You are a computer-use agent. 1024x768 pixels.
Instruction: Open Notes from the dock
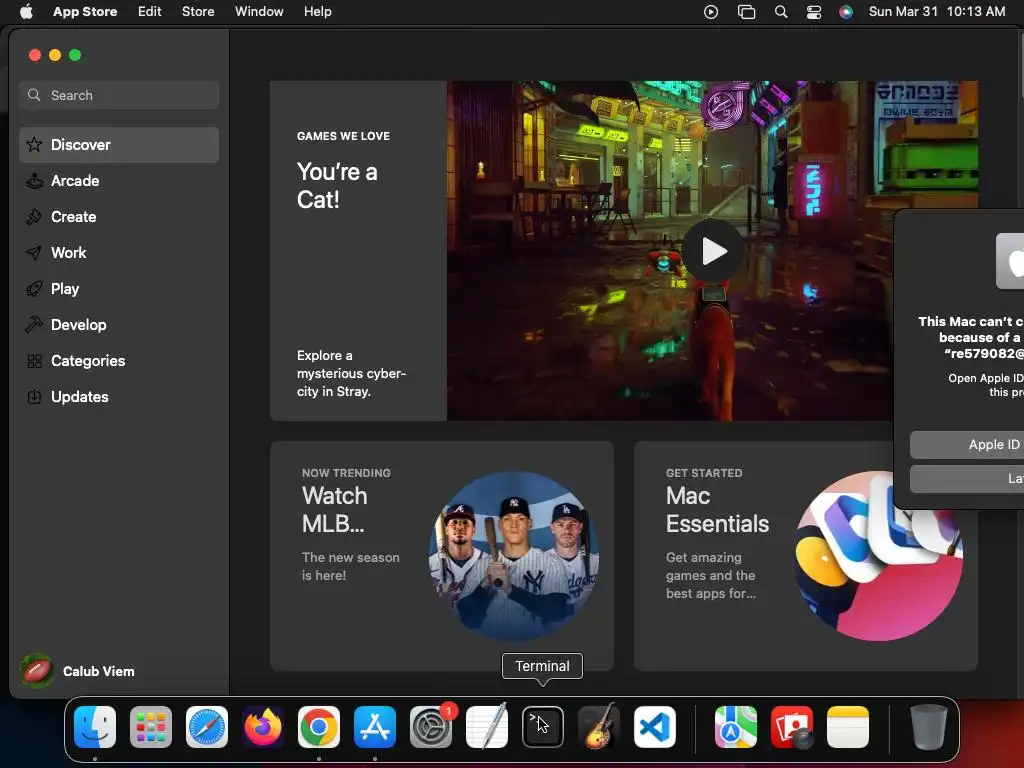click(848, 727)
